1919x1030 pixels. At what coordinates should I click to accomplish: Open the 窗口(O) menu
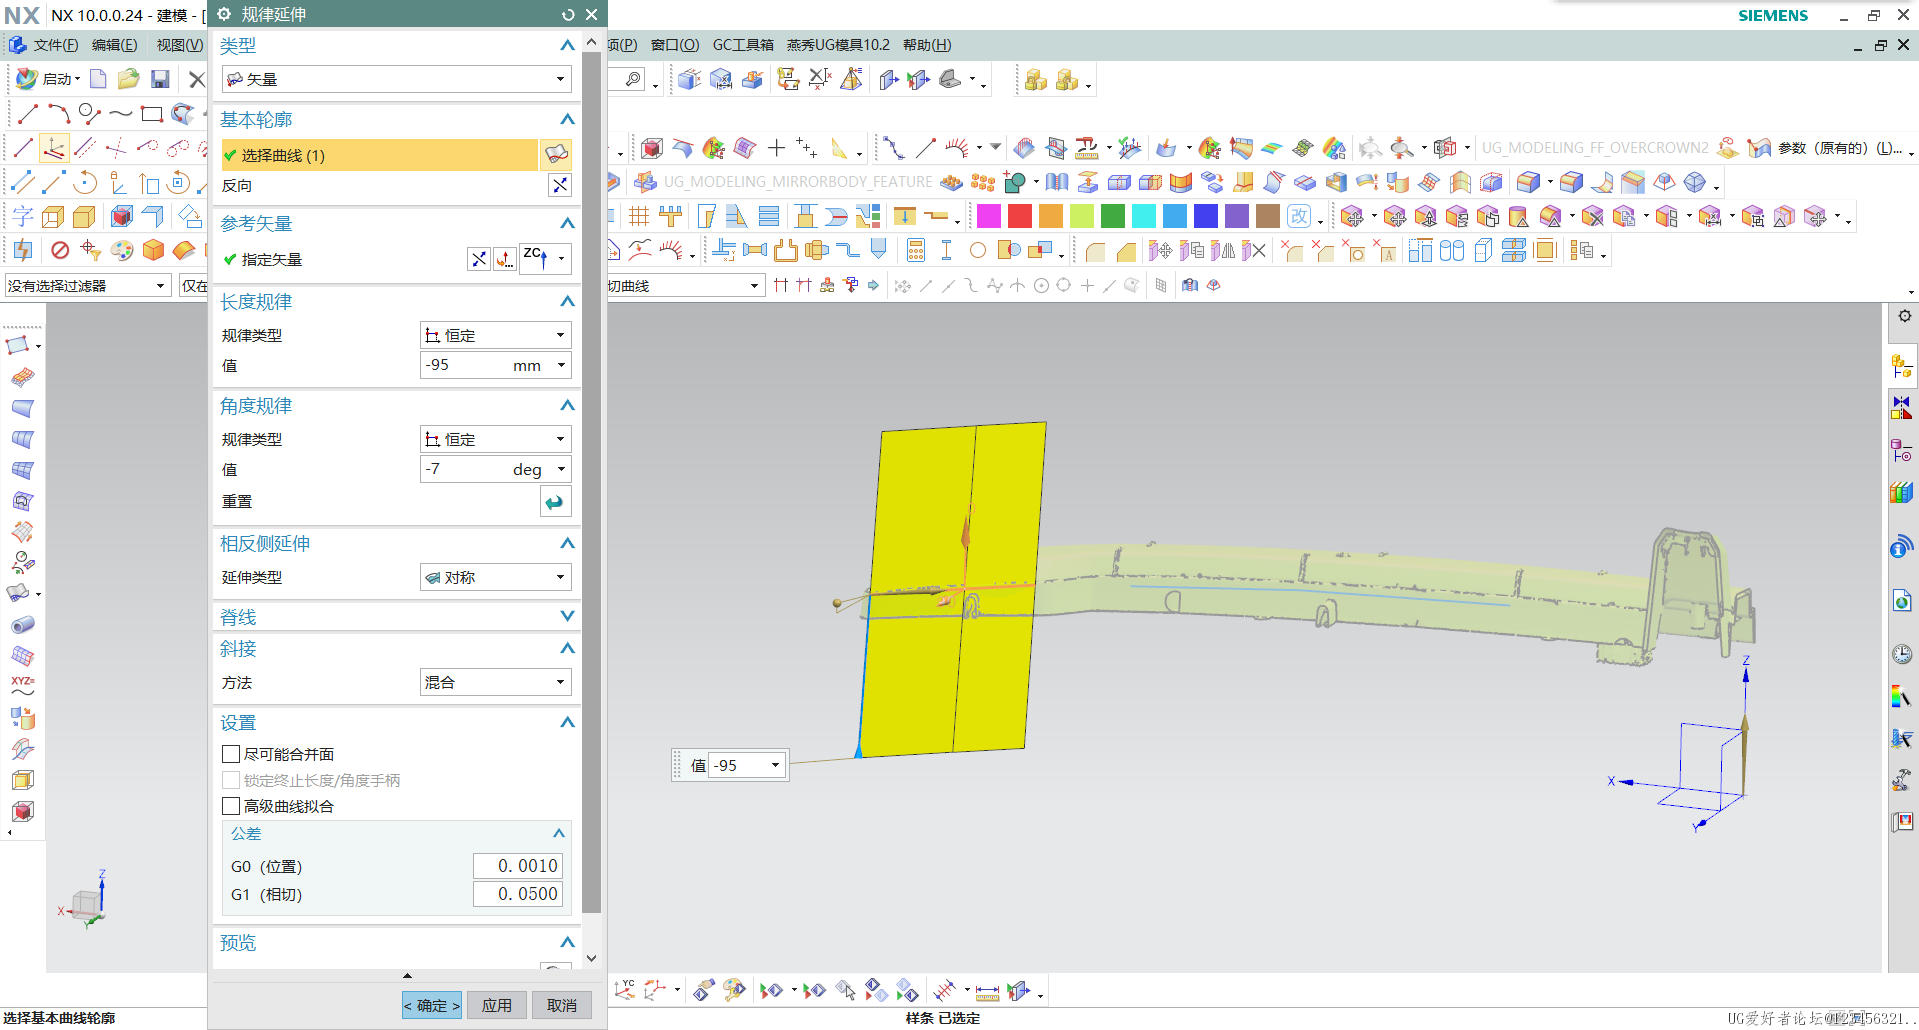(675, 45)
